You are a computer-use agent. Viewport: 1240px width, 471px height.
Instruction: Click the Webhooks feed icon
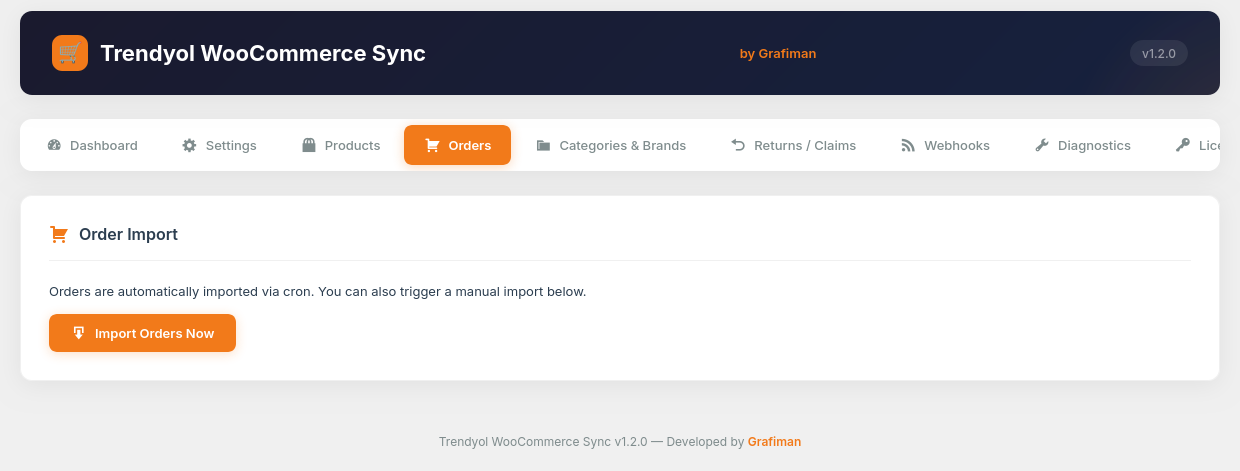pyautogui.click(x=908, y=145)
